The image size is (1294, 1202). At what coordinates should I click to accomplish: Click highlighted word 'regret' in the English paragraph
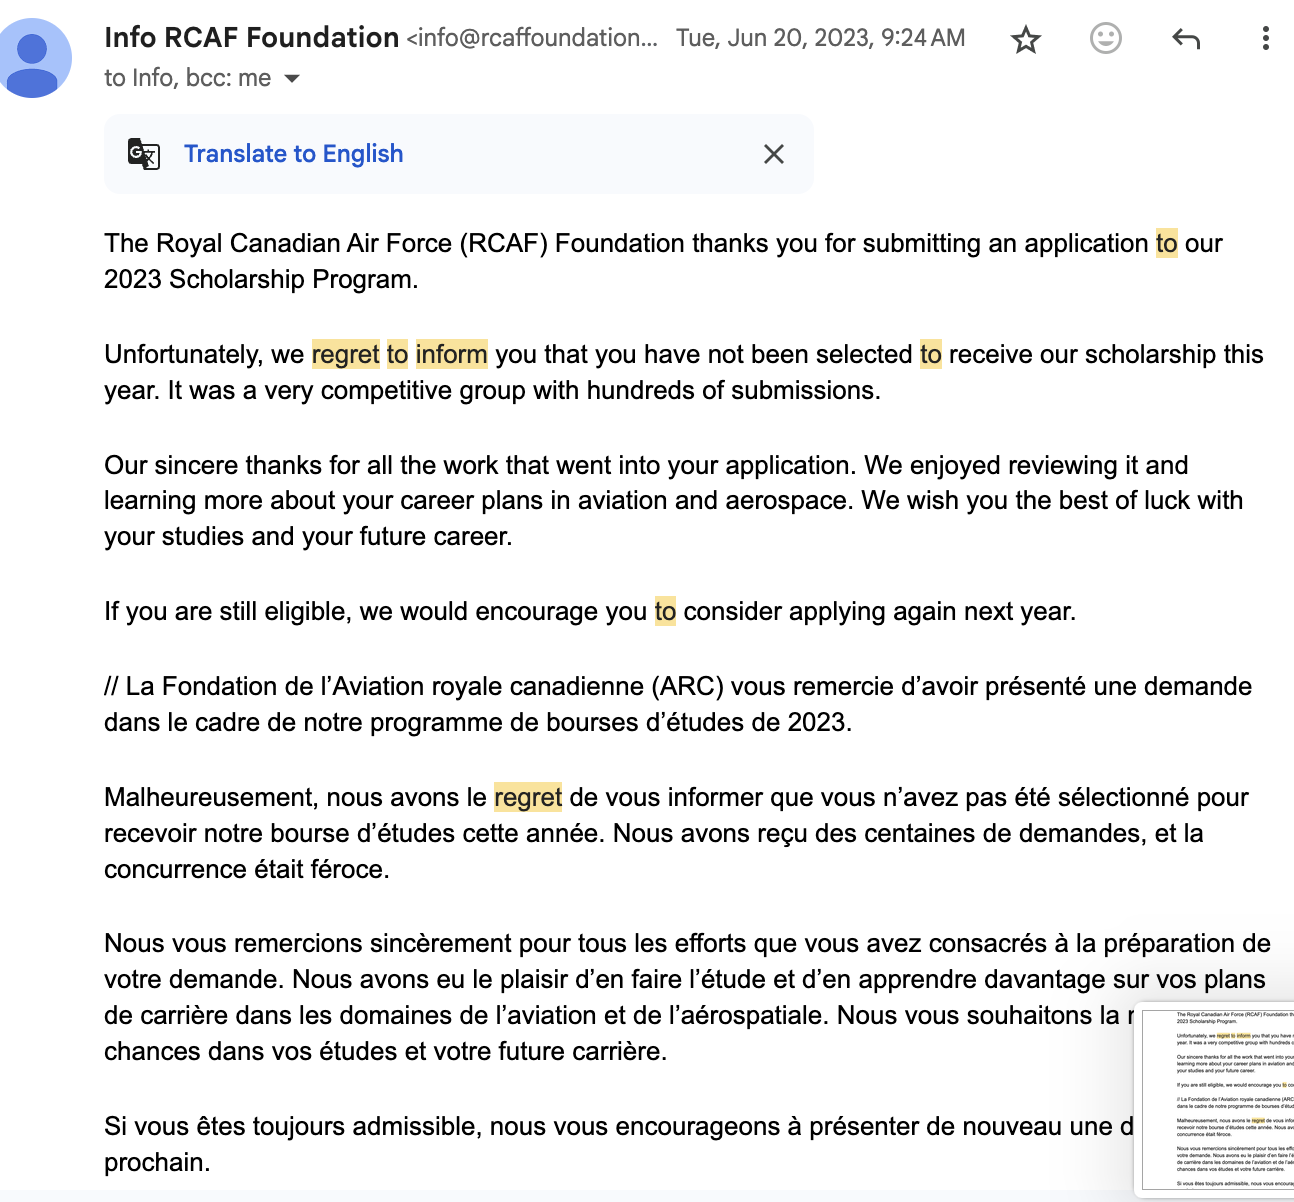(346, 355)
